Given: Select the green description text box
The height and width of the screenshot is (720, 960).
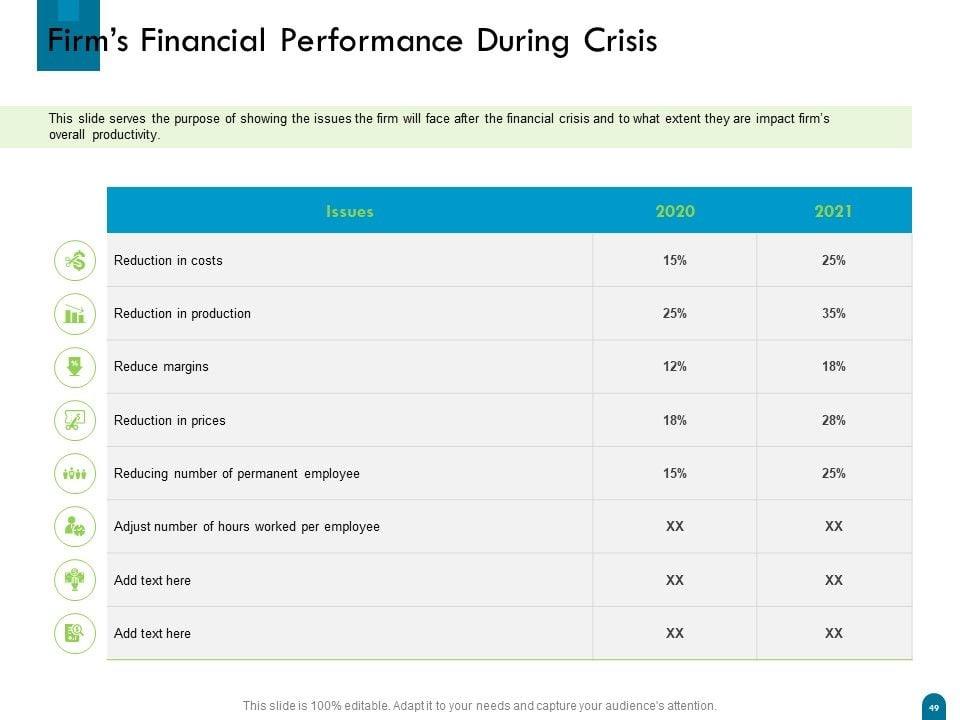Looking at the screenshot, I should tap(455, 127).
